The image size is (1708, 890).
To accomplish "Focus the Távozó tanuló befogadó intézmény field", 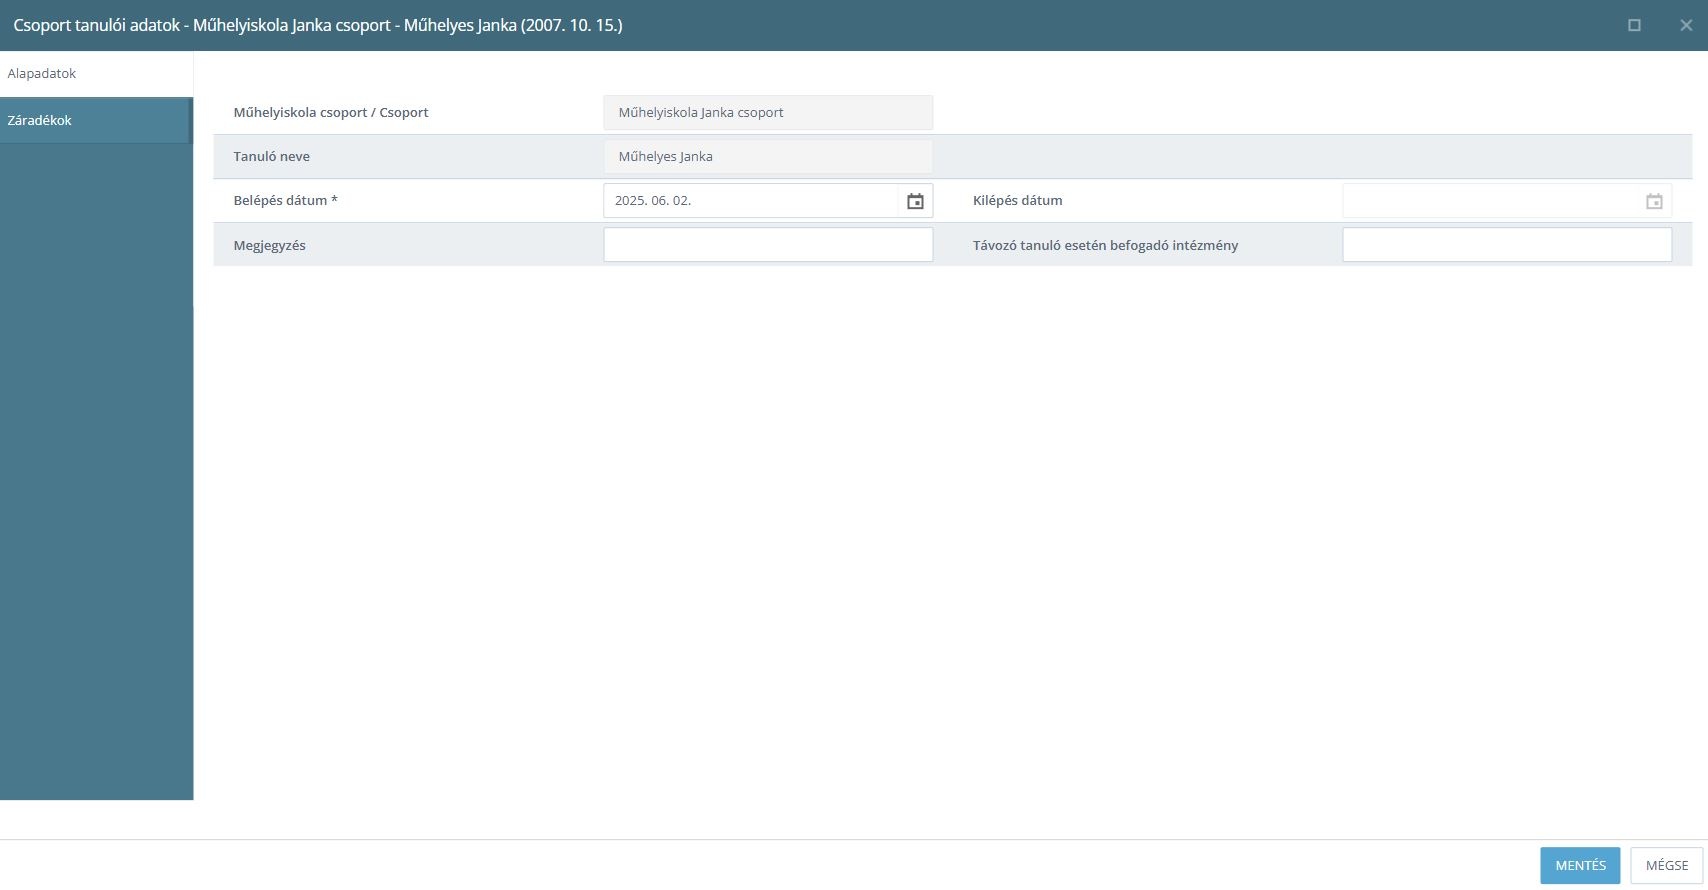I will 1507,245.
